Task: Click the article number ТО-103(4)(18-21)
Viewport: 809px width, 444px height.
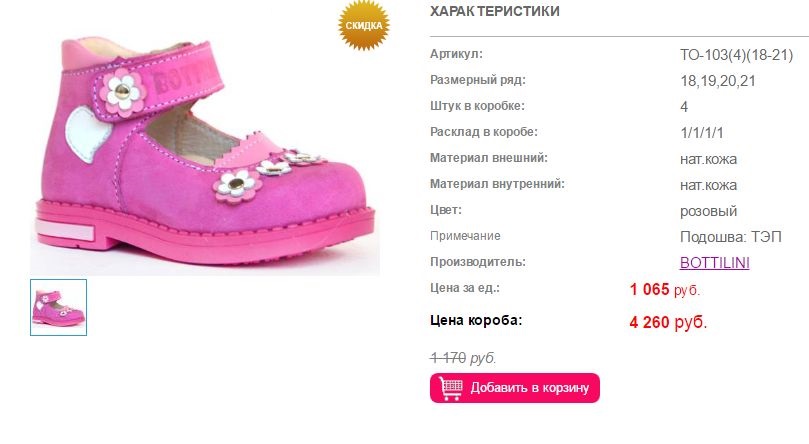Action: (x=736, y=55)
